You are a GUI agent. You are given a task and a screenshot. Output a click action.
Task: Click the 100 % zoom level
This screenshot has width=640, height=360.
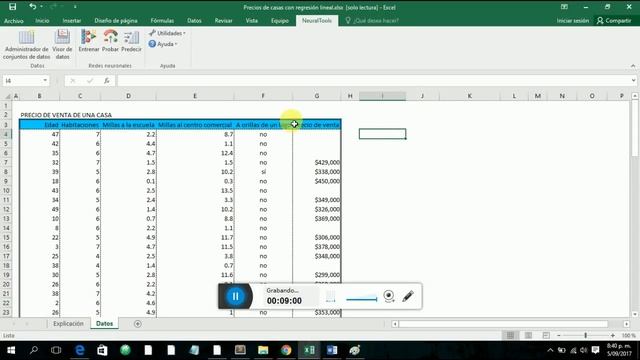pyautogui.click(x=629, y=336)
